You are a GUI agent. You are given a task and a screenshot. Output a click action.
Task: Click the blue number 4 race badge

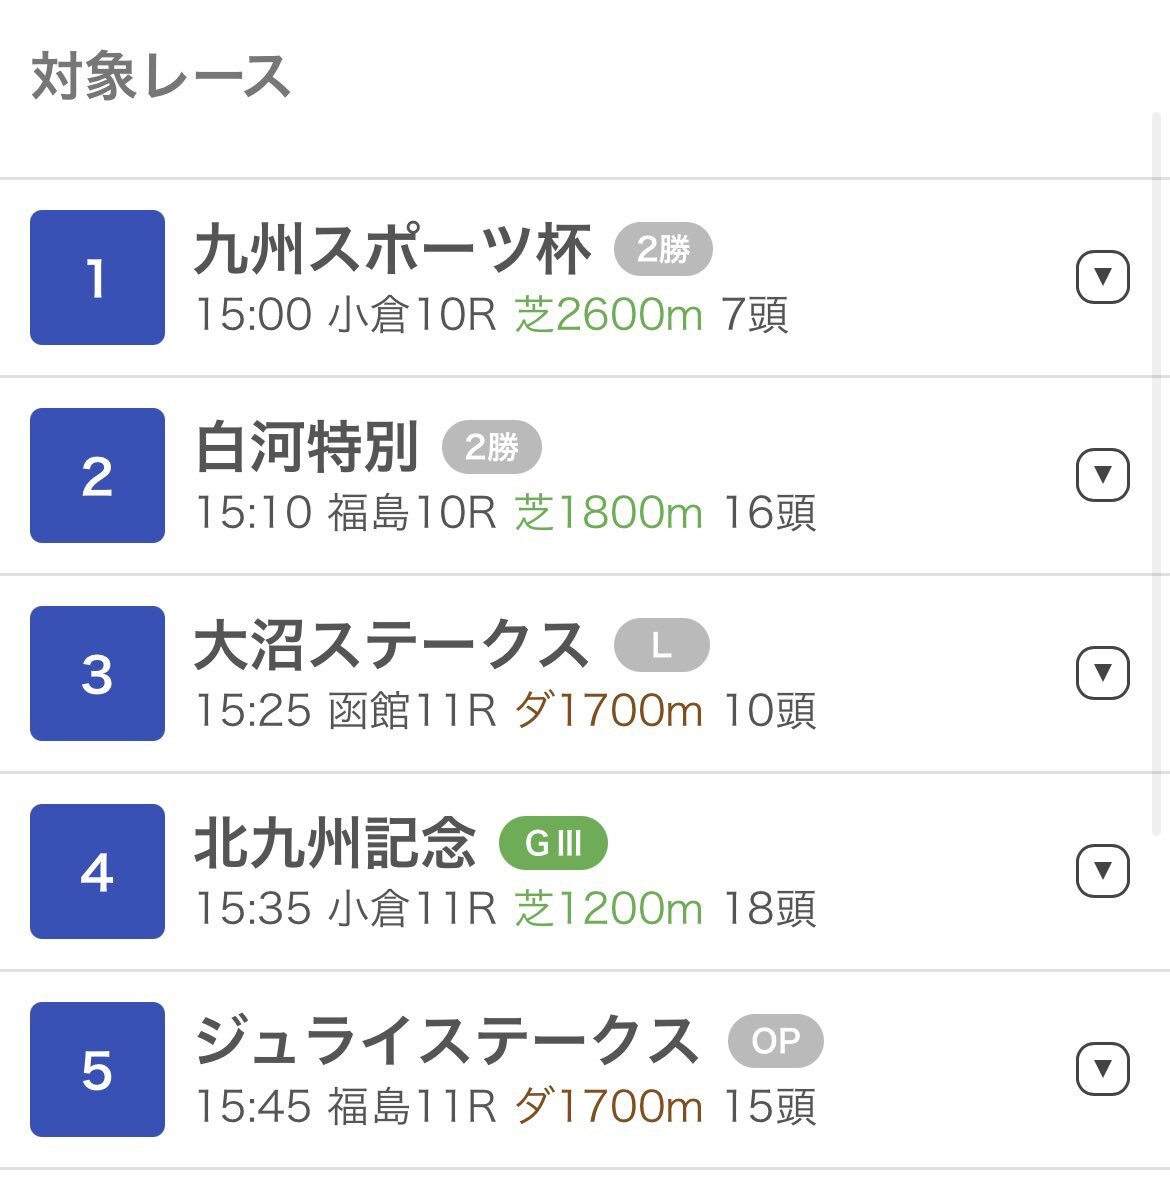pos(98,871)
